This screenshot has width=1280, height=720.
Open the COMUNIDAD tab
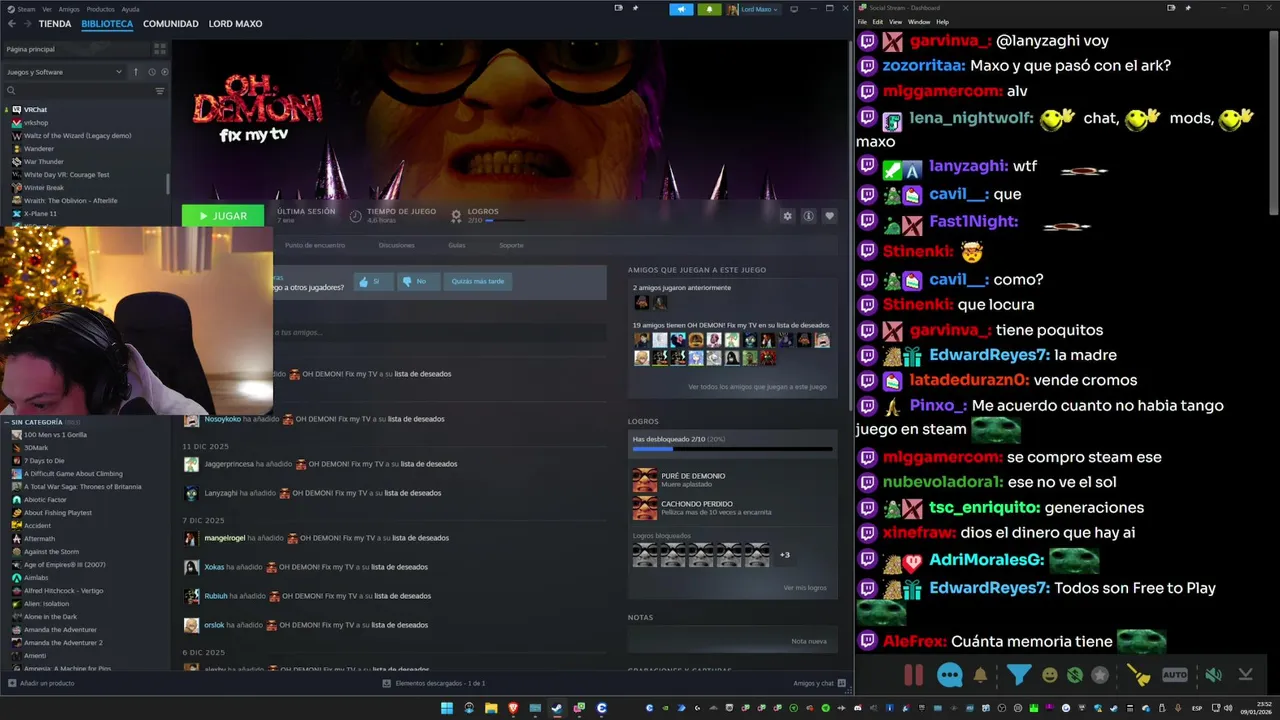[x=170, y=24]
